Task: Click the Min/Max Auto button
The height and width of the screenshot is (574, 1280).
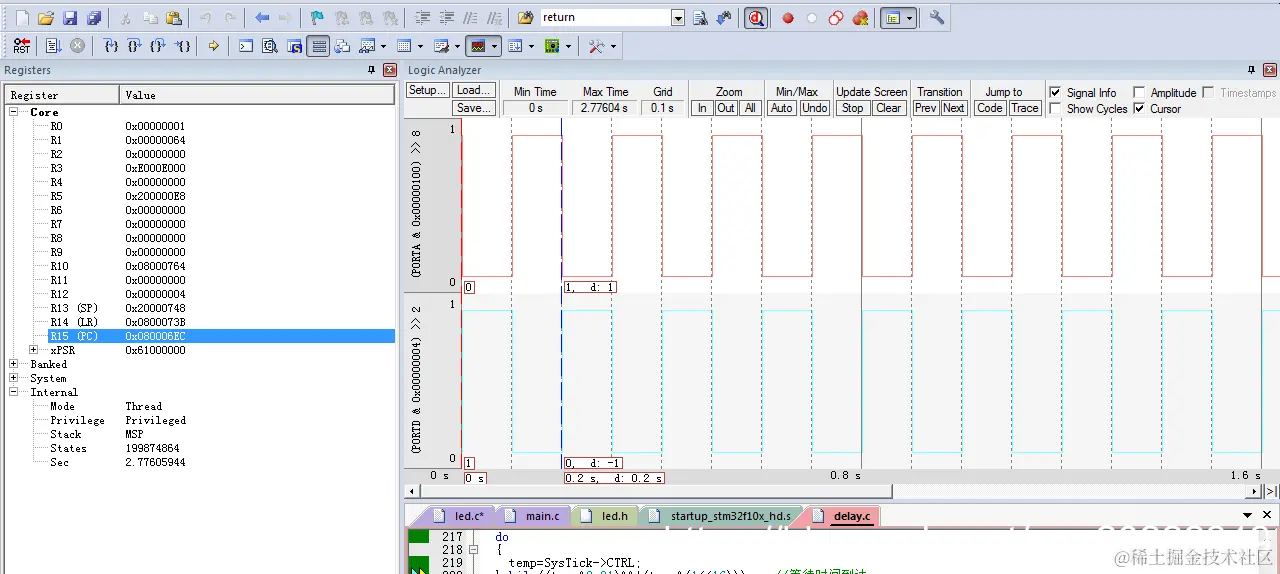Action: 782,108
